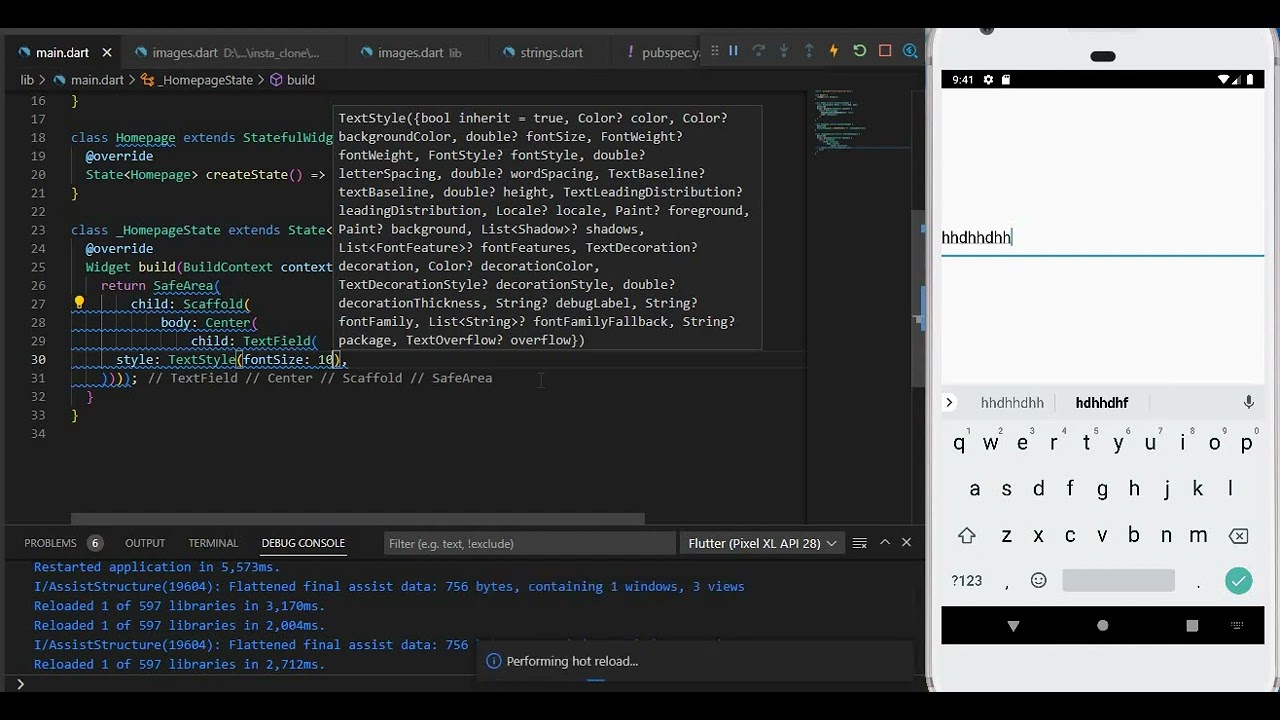Click 'Restarted application in 5,573ms.' log line
The width and height of the screenshot is (1280, 720).
click(157, 567)
